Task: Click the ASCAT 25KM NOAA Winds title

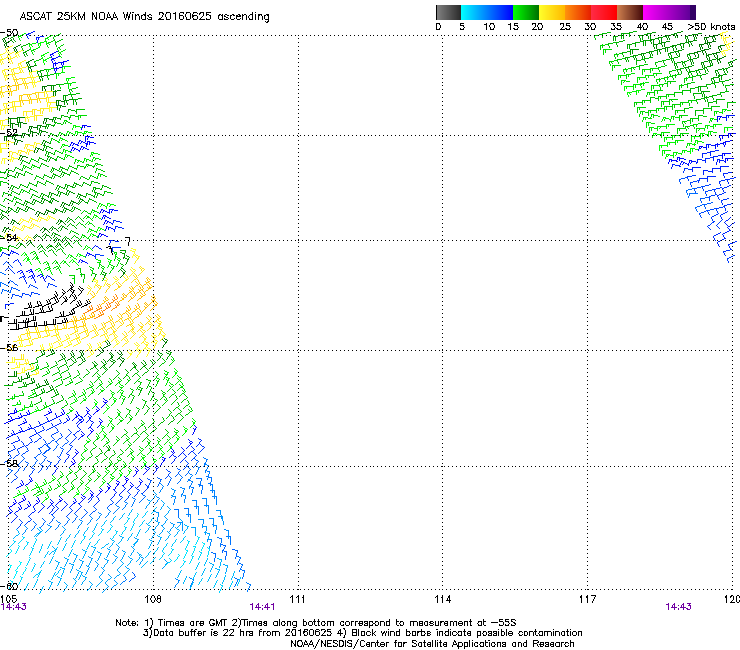Action: click(x=144, y=17)
